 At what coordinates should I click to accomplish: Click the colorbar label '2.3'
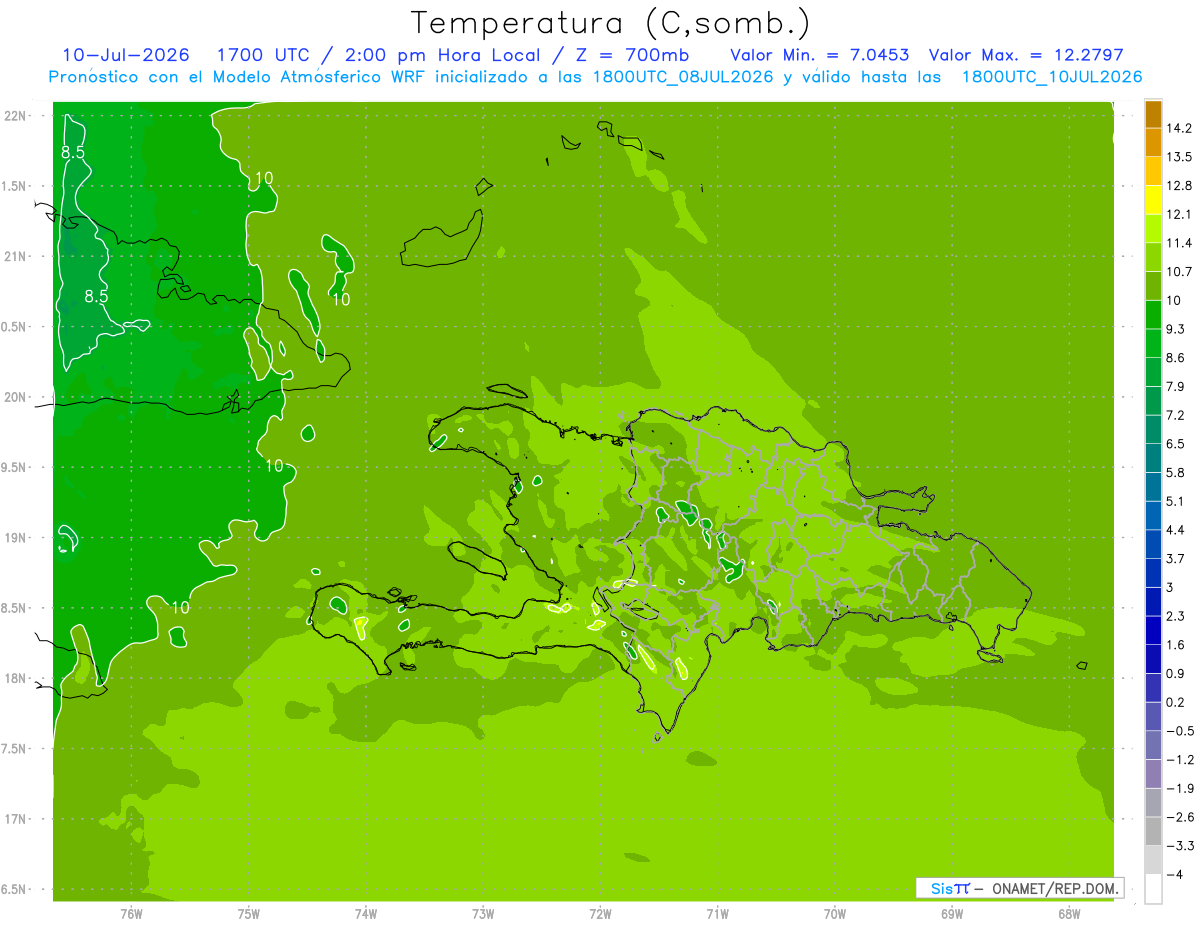click(1176, 616)
